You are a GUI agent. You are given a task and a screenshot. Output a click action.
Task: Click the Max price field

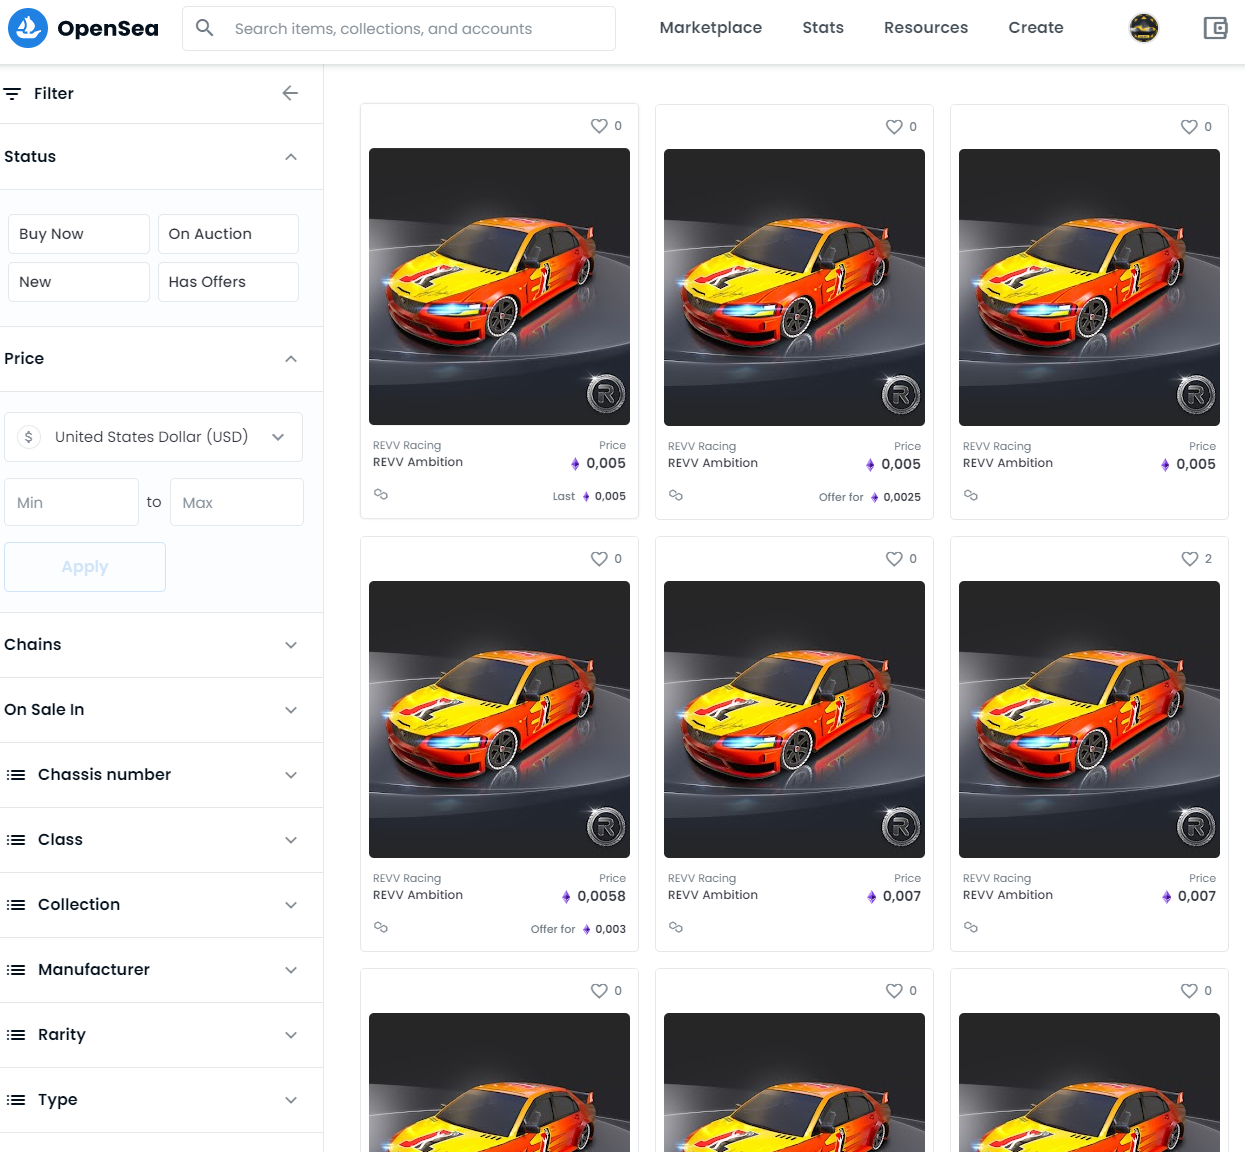pos(237,502)
